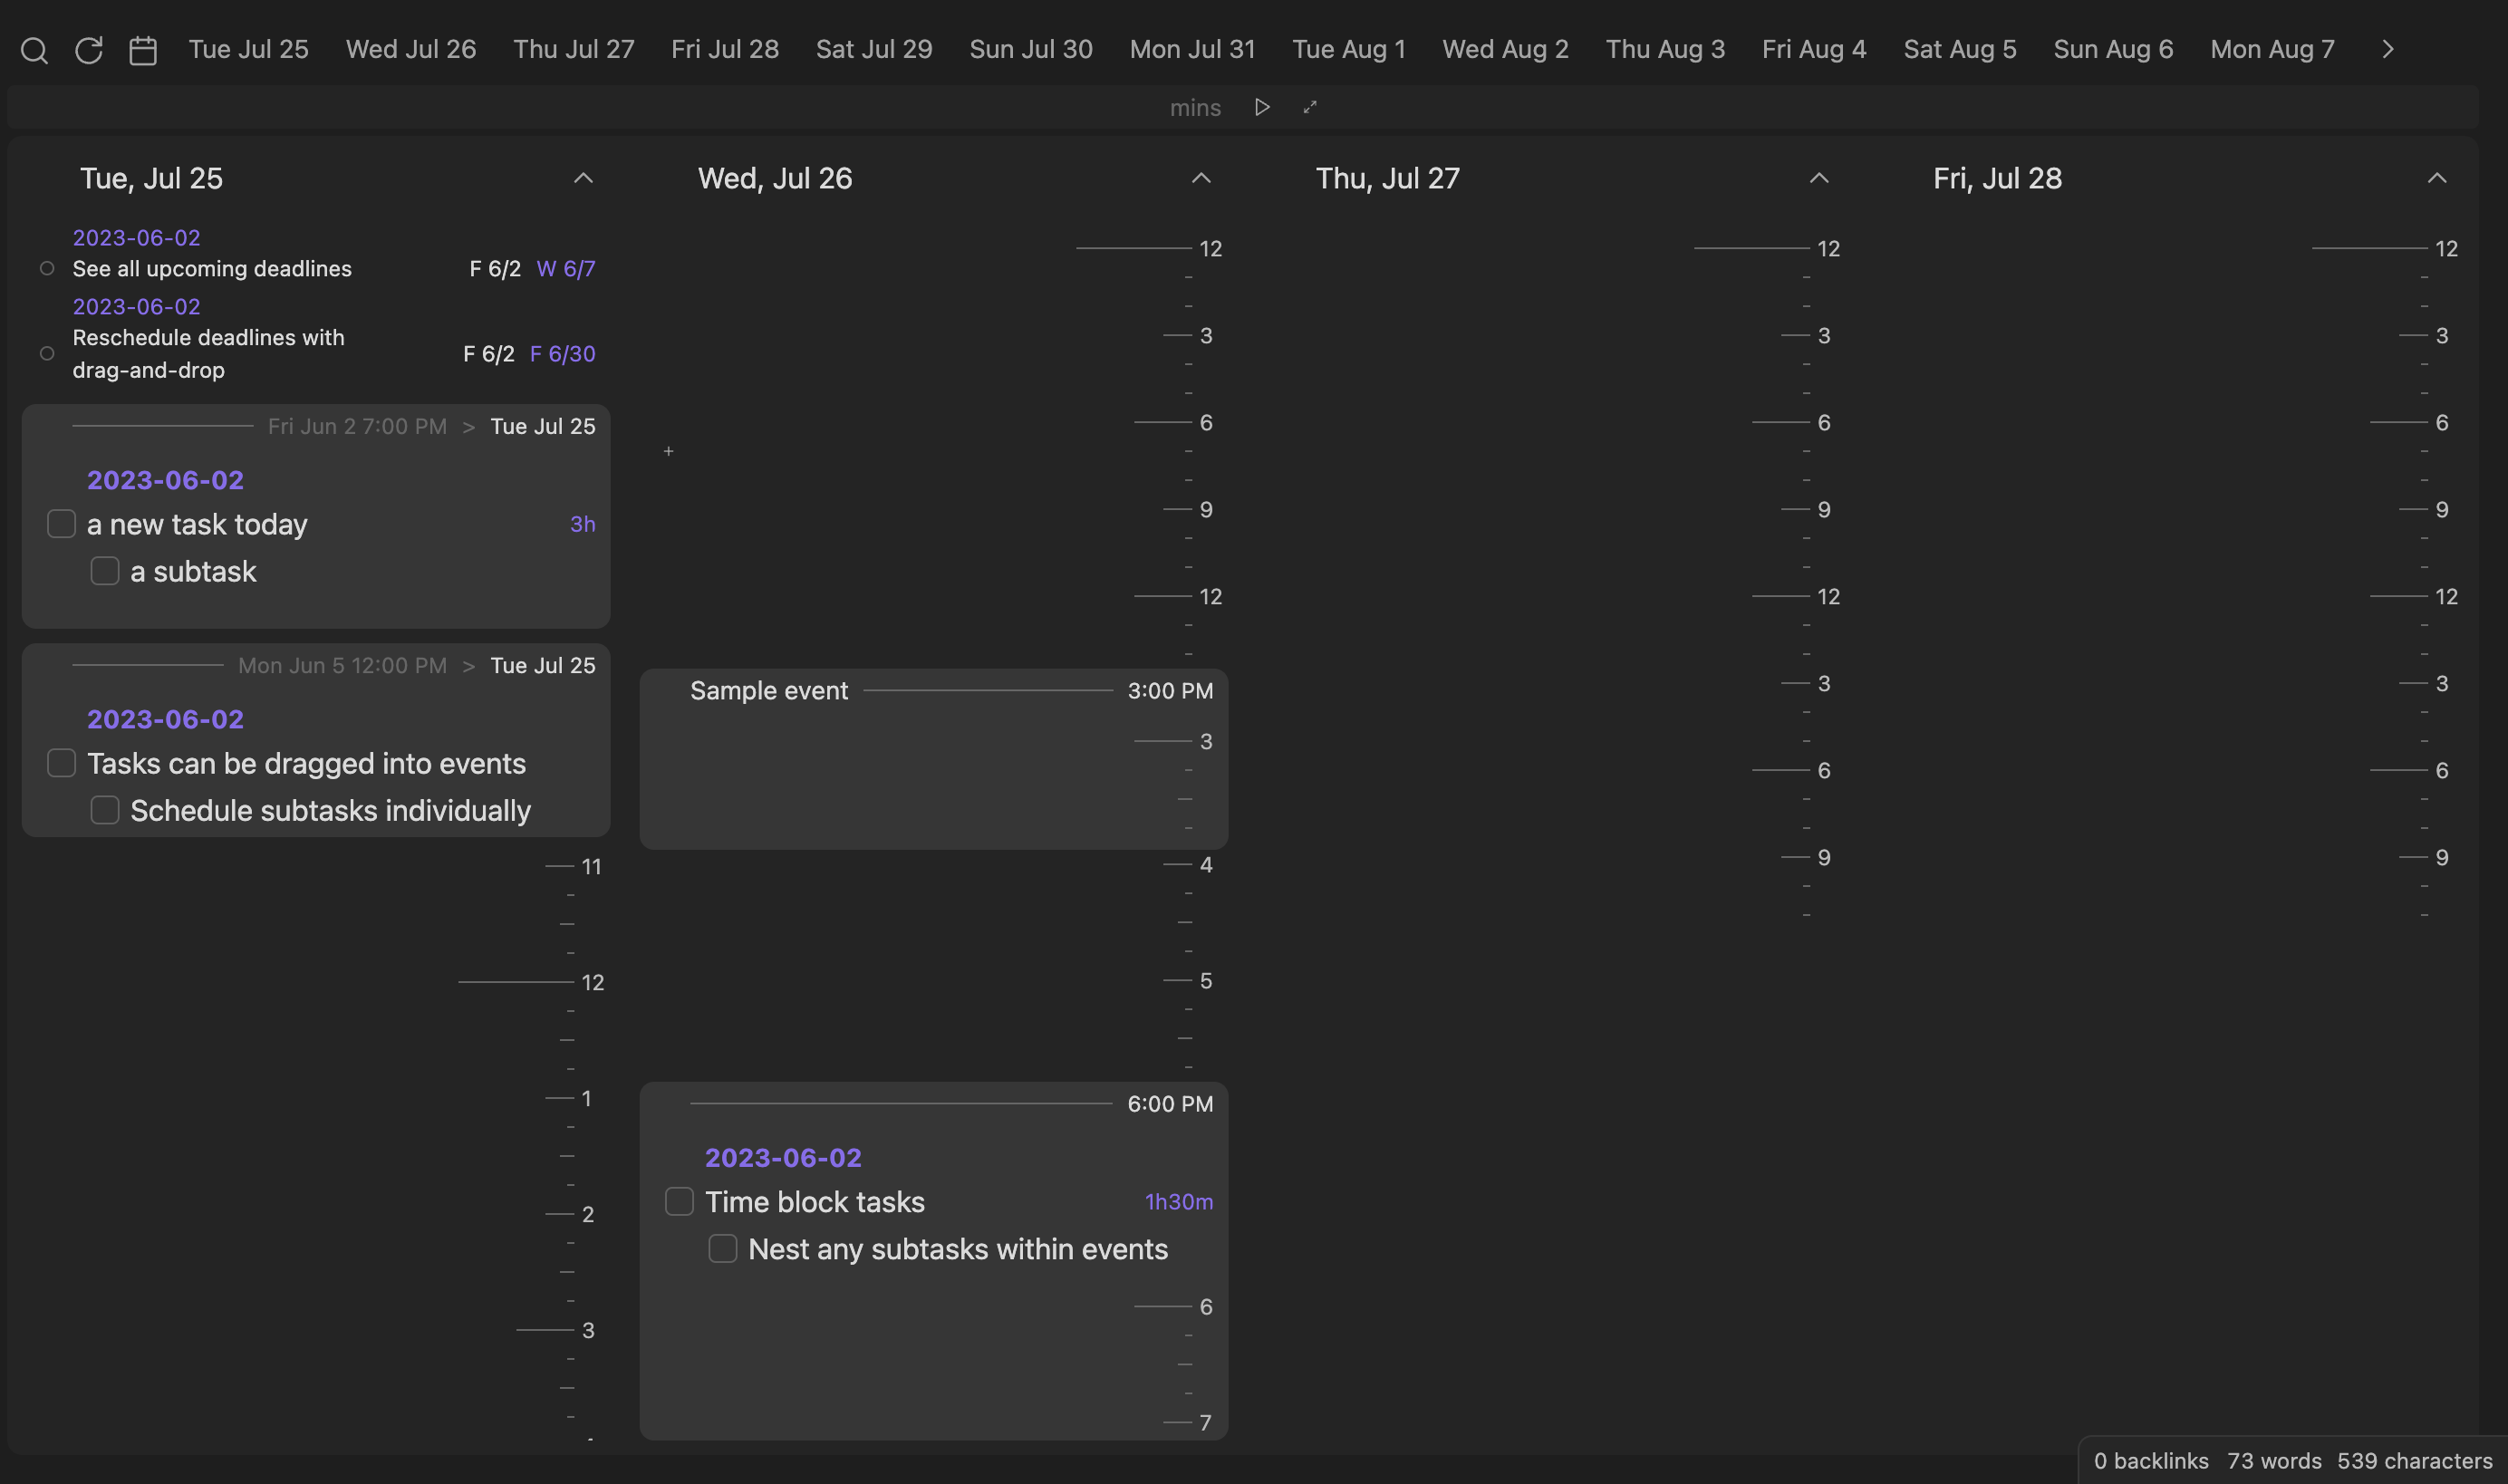Collapse the Fri, Jul 28 column
2508x1484 pixels.
click(x=2436, y=179)
